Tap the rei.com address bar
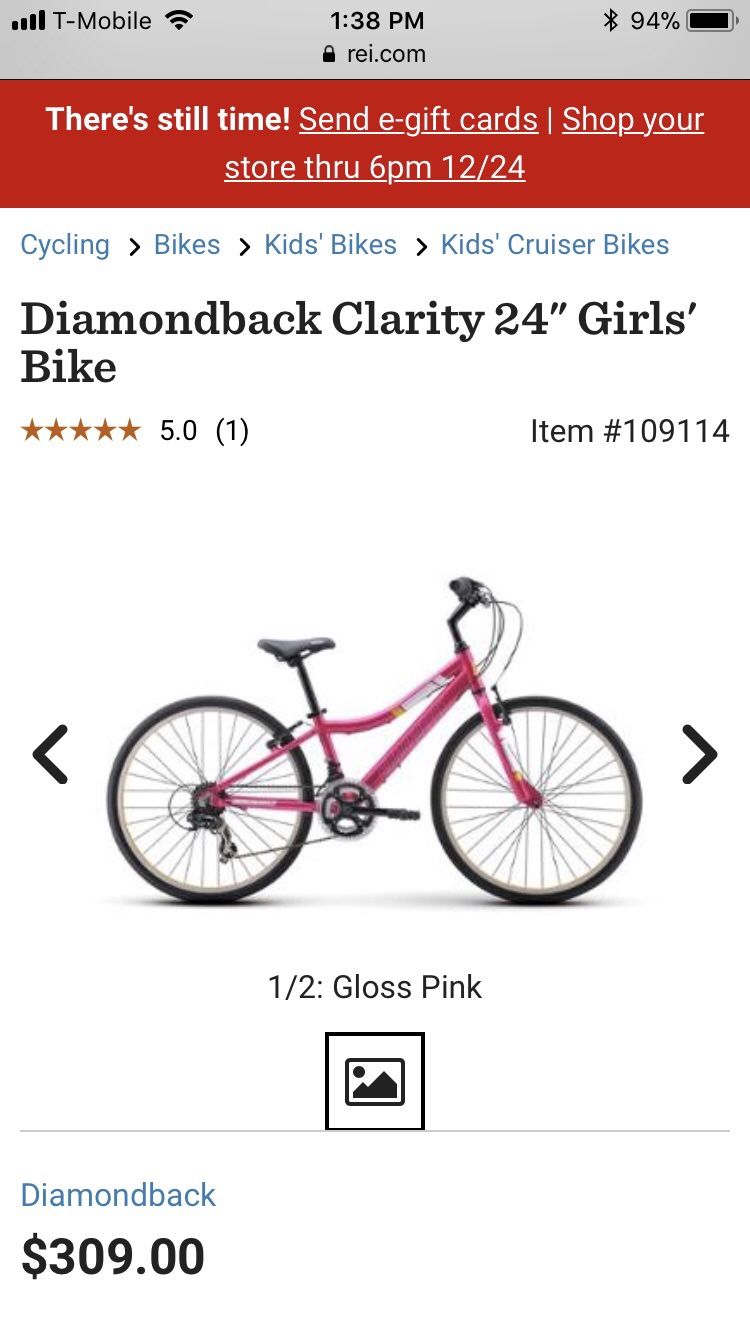This screenshot has width=750, height=1334. click(x=375, y=54)
